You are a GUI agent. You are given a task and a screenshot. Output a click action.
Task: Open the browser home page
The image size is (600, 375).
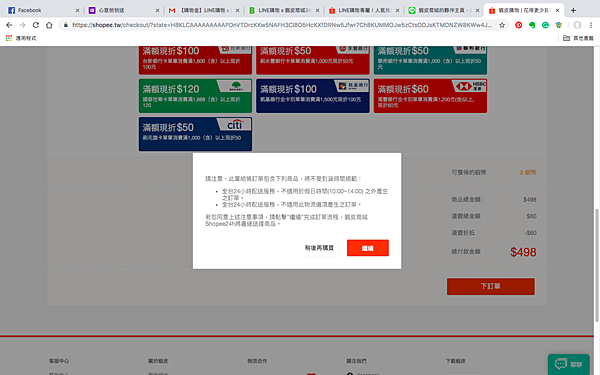tap(49, 25)
